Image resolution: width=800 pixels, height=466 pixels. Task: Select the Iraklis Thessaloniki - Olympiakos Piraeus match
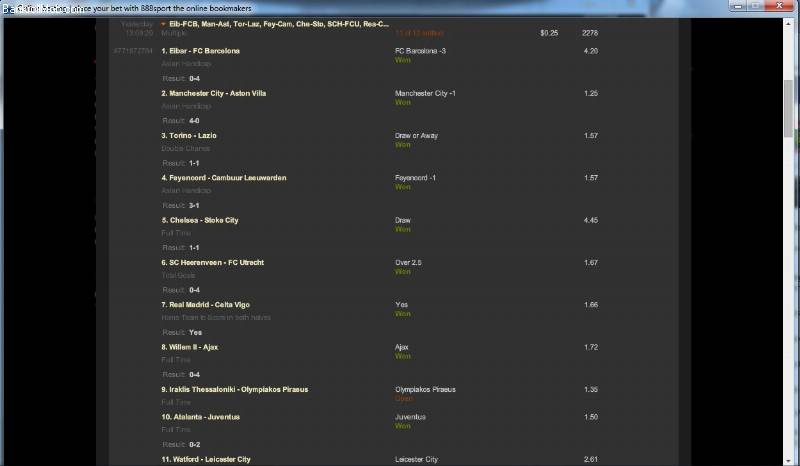pos(235,389)
